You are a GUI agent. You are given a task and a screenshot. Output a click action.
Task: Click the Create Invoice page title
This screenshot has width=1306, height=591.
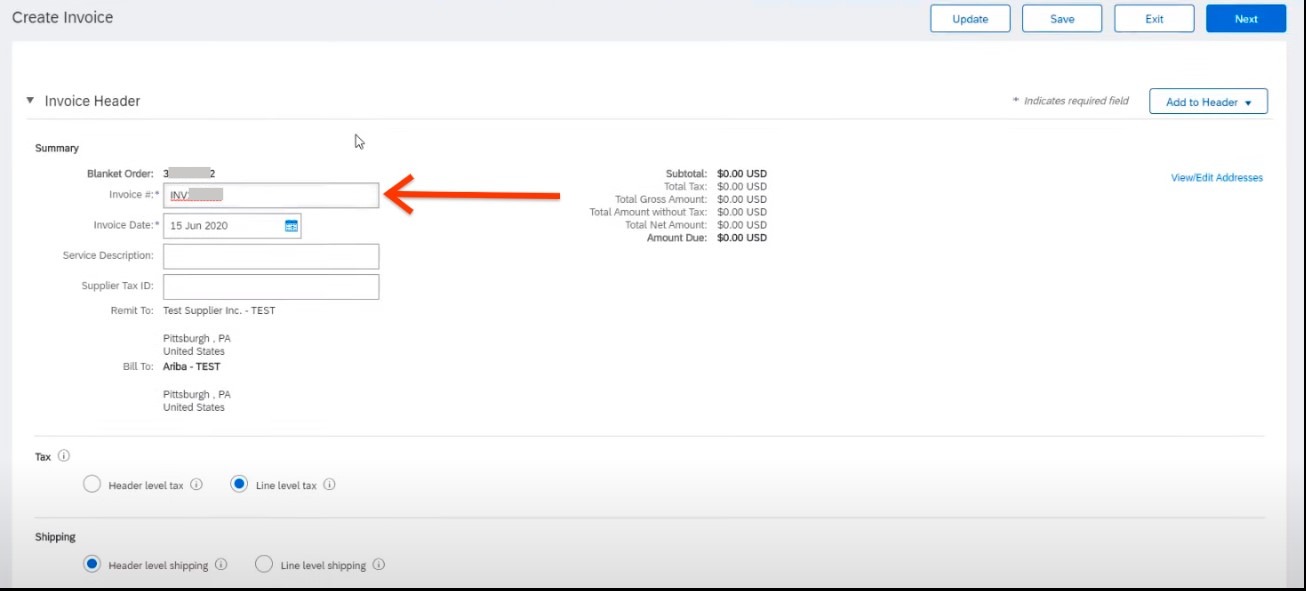63,18
